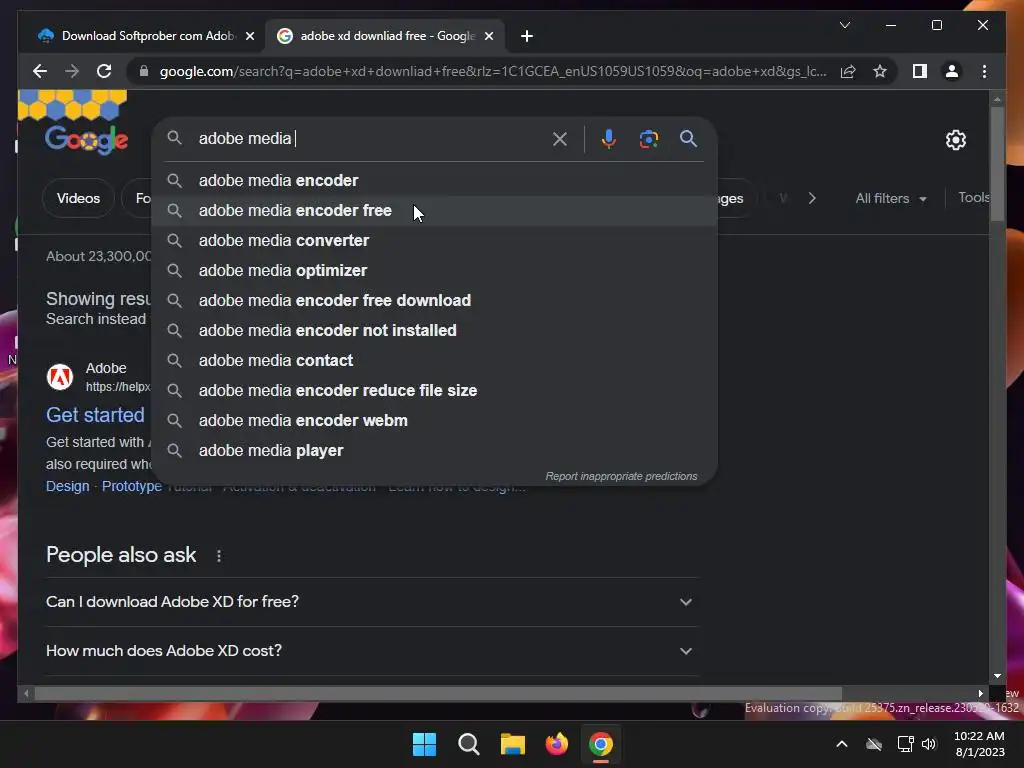Go back with the browser back arrow

tap(40, 71)
